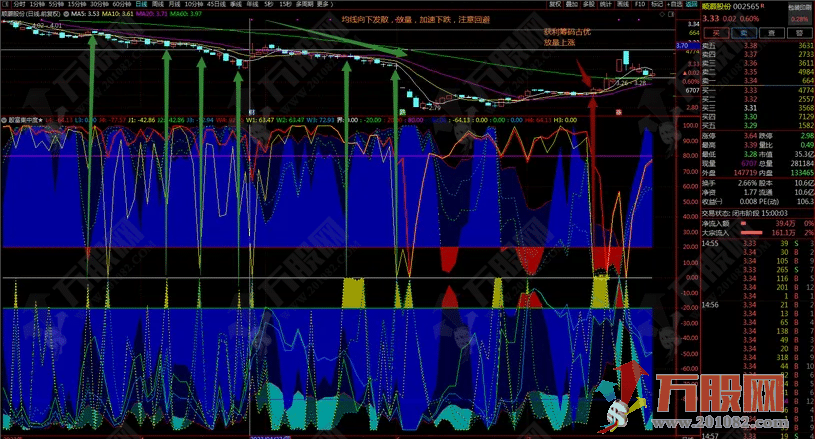The image size is (815, 439).
Task: Open the 多股 multi-stock view
Action: click(x=588, y=4)
